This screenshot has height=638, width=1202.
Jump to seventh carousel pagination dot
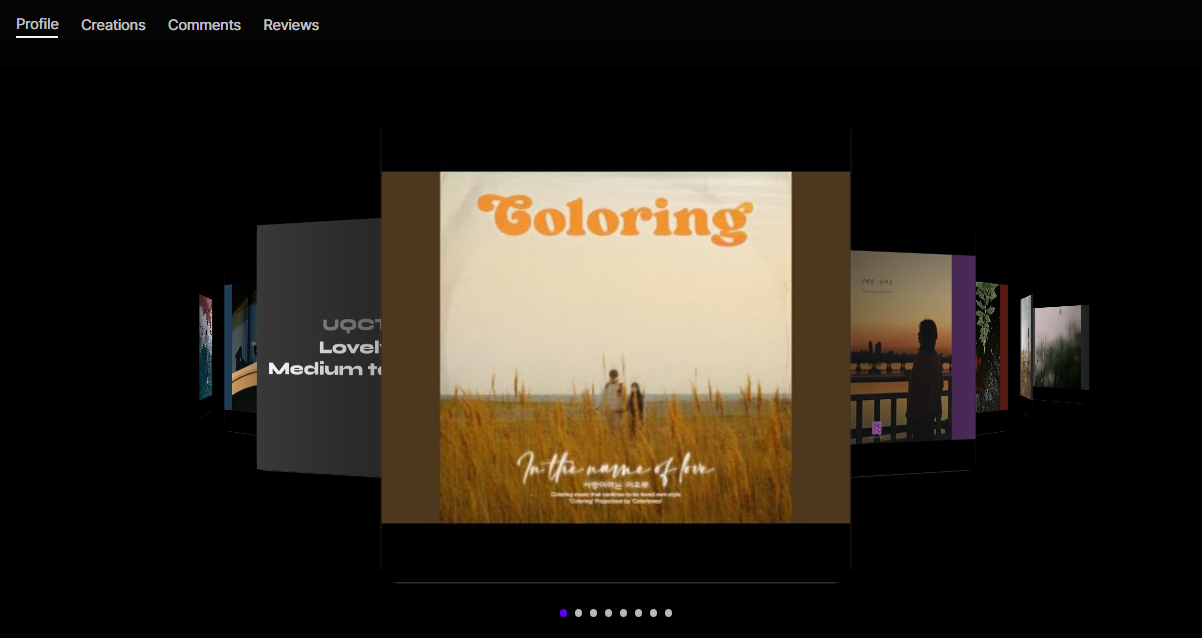tap(653, 613)
